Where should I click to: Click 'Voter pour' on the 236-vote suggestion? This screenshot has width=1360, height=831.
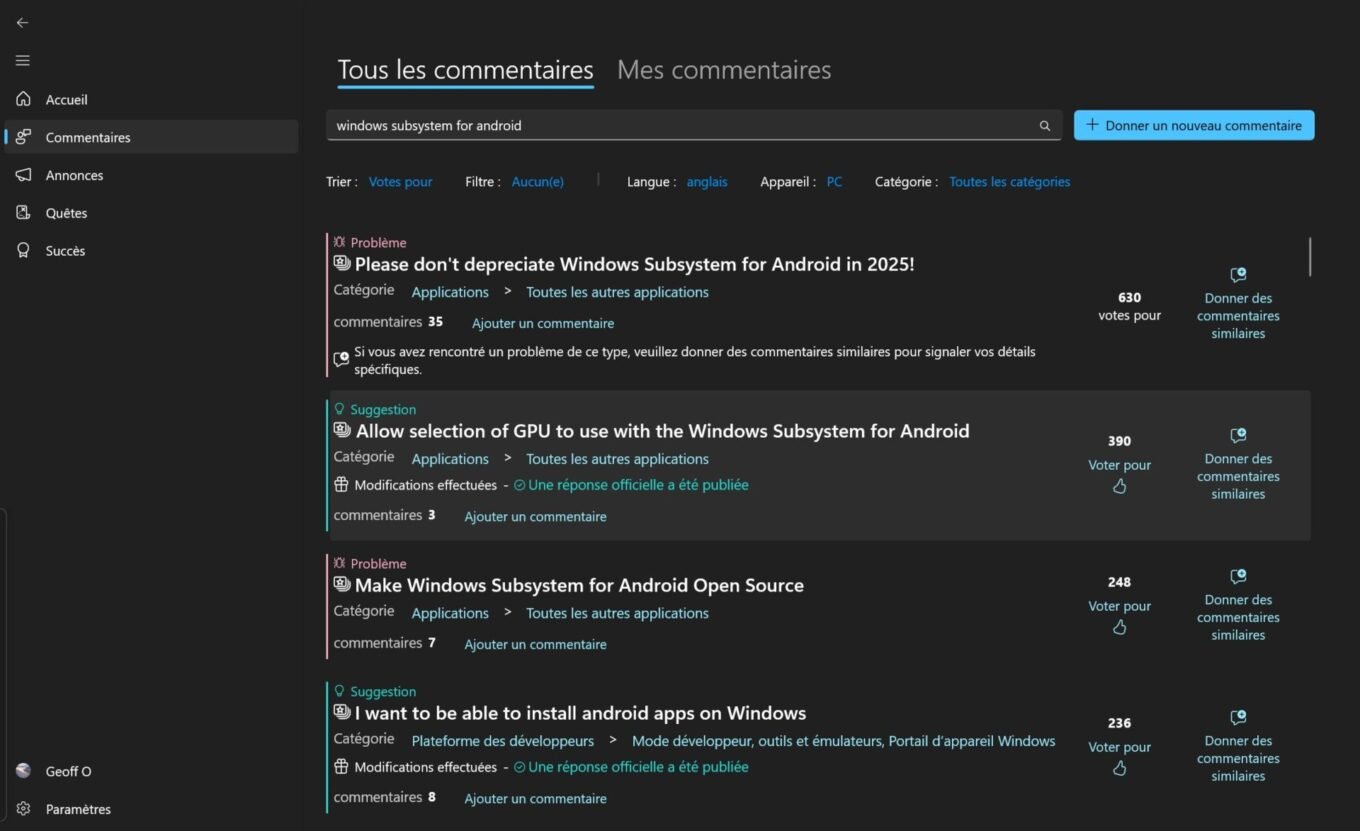[1119, 747]
